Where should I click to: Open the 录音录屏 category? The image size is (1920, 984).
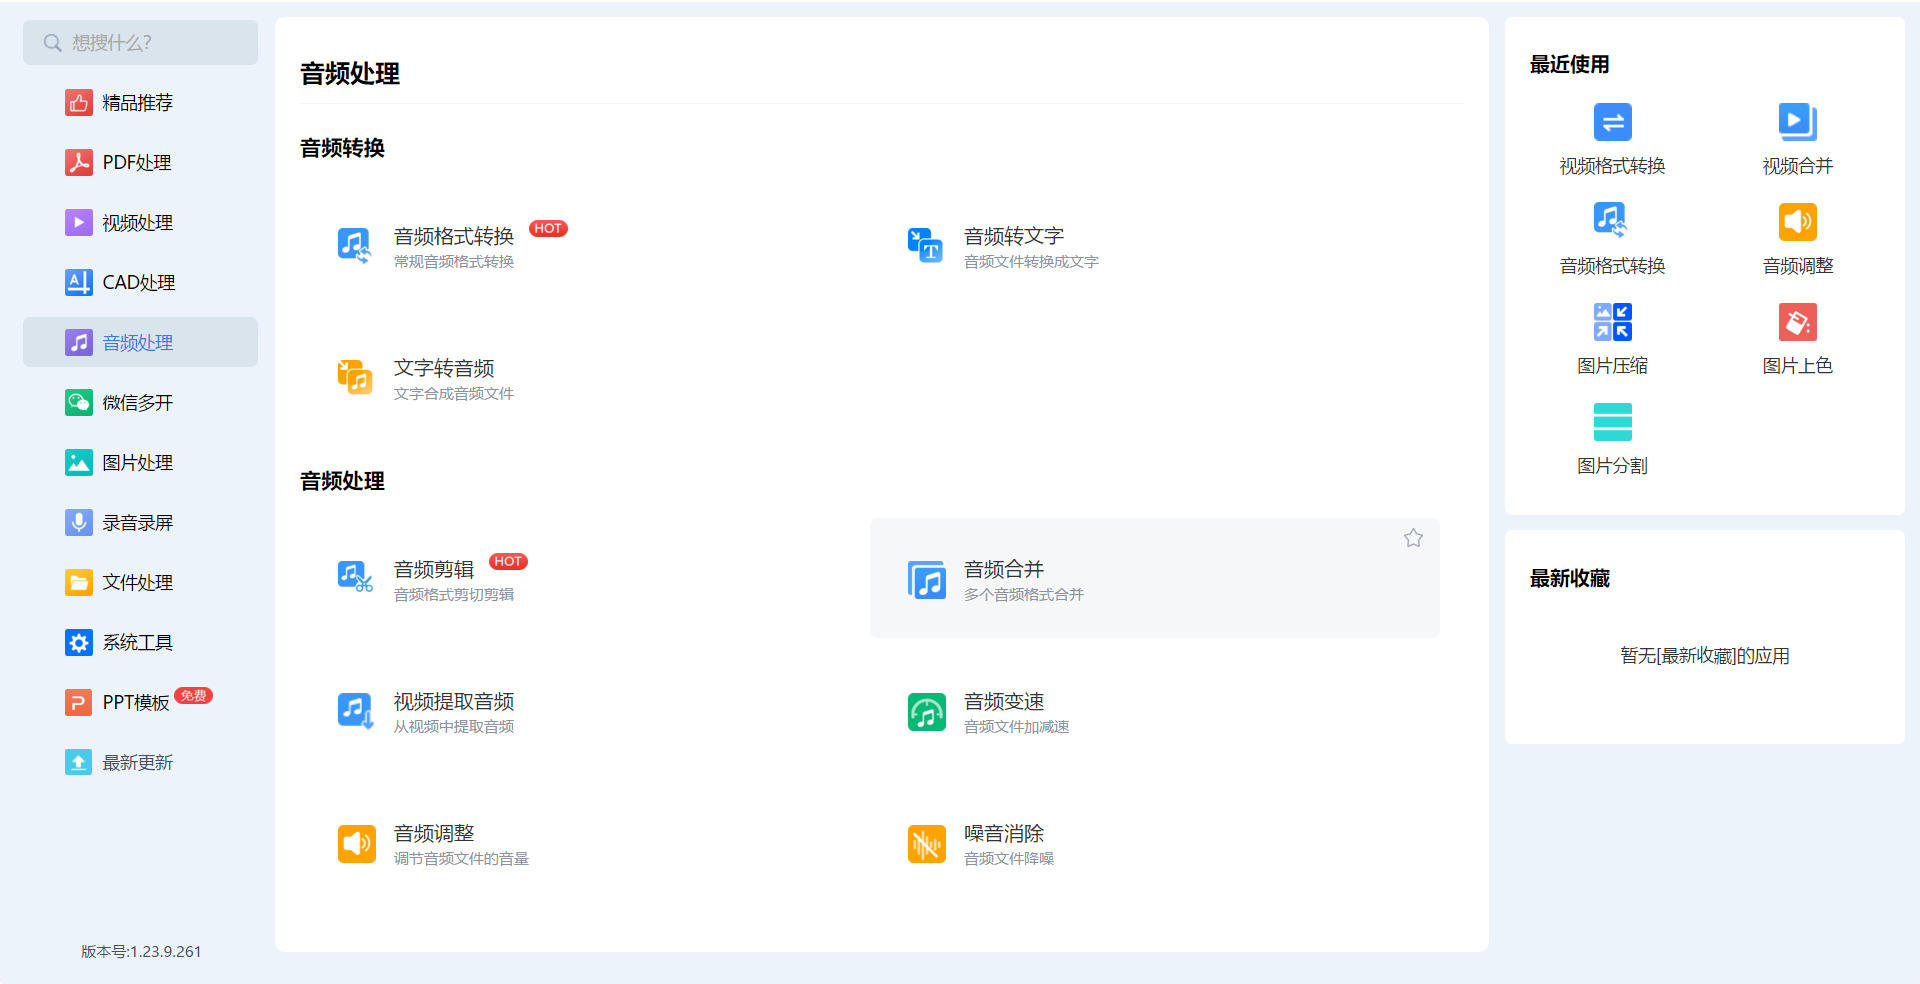(140, 522)
